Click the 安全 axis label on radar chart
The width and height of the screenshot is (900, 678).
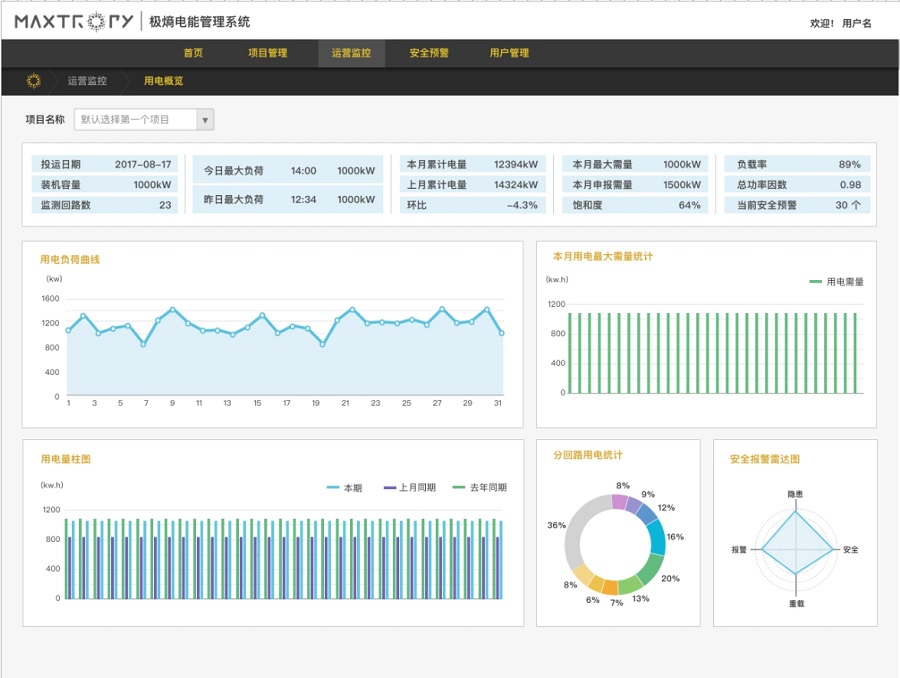click(851, 550)
